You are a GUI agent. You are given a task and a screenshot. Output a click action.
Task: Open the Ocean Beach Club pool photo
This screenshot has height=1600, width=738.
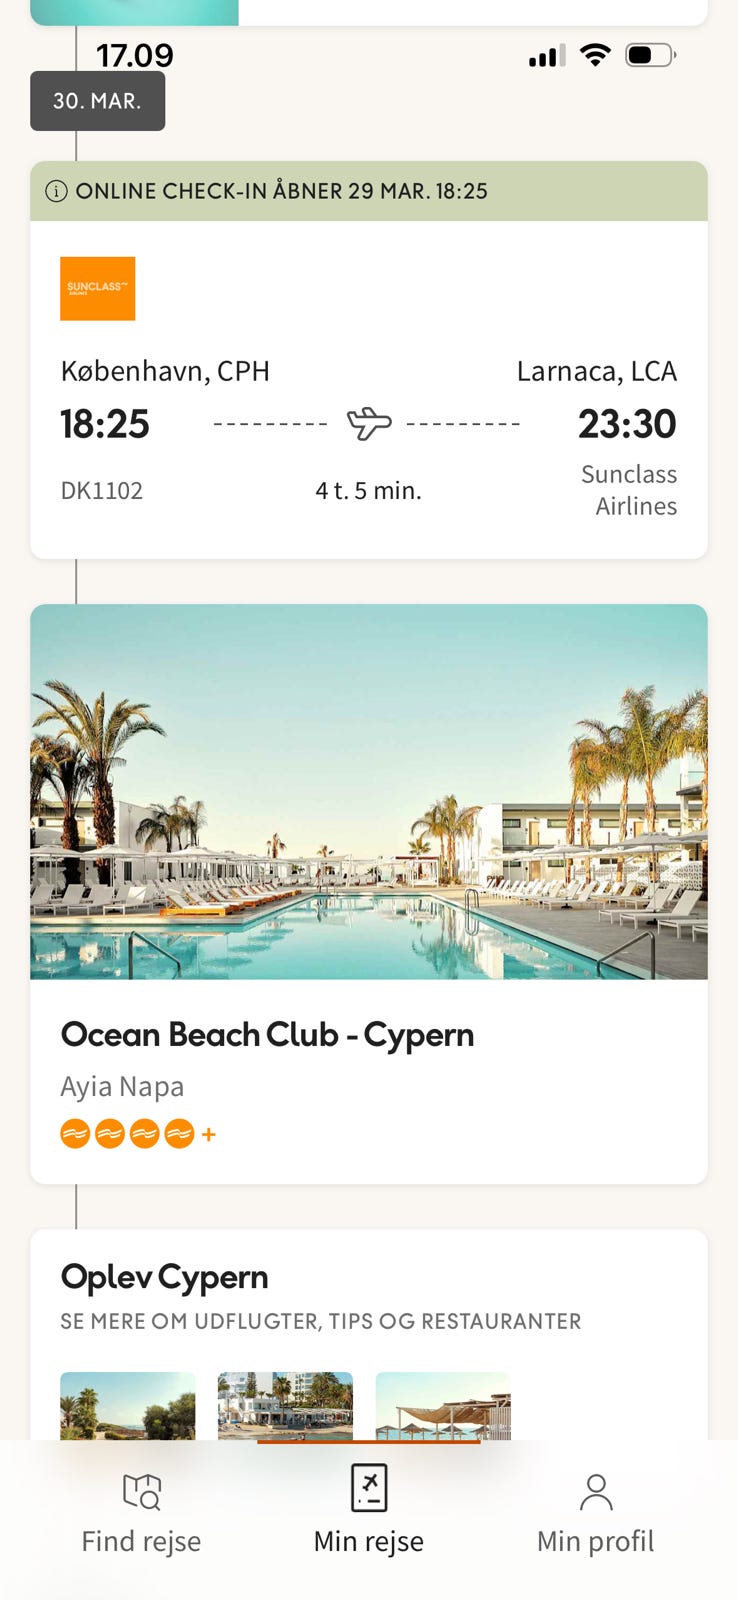pos(369,791)
